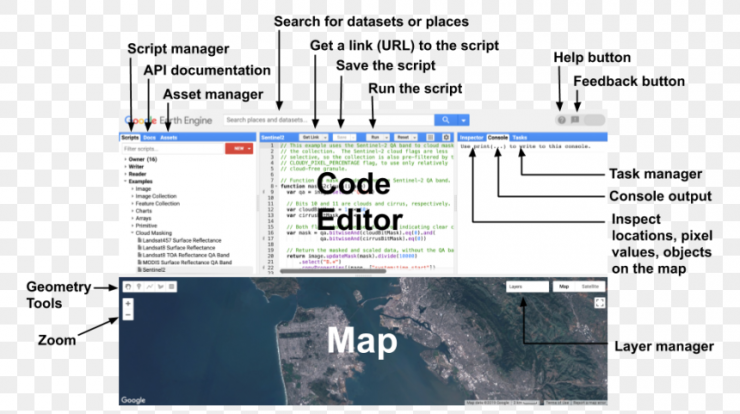740x414 pixels.
Task: Open the Tasks tab
Action: (520, 137)
